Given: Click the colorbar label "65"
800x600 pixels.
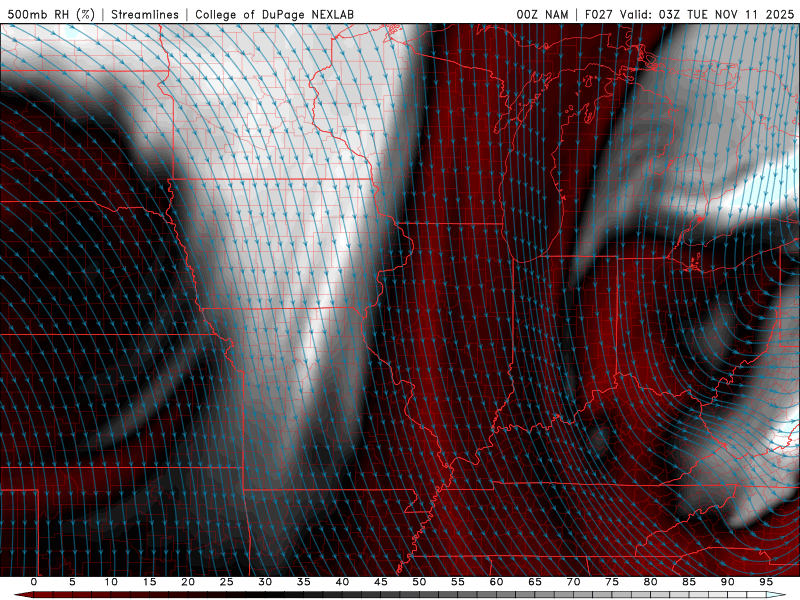Looking at the screenshot, I should pyautogui.click(x=535, y=582).
